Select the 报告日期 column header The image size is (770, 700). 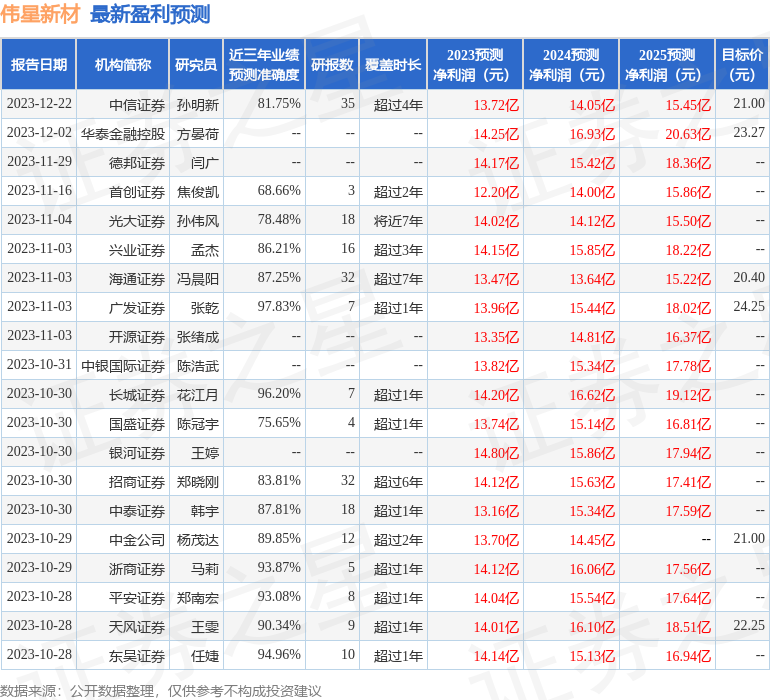[39, 64]
